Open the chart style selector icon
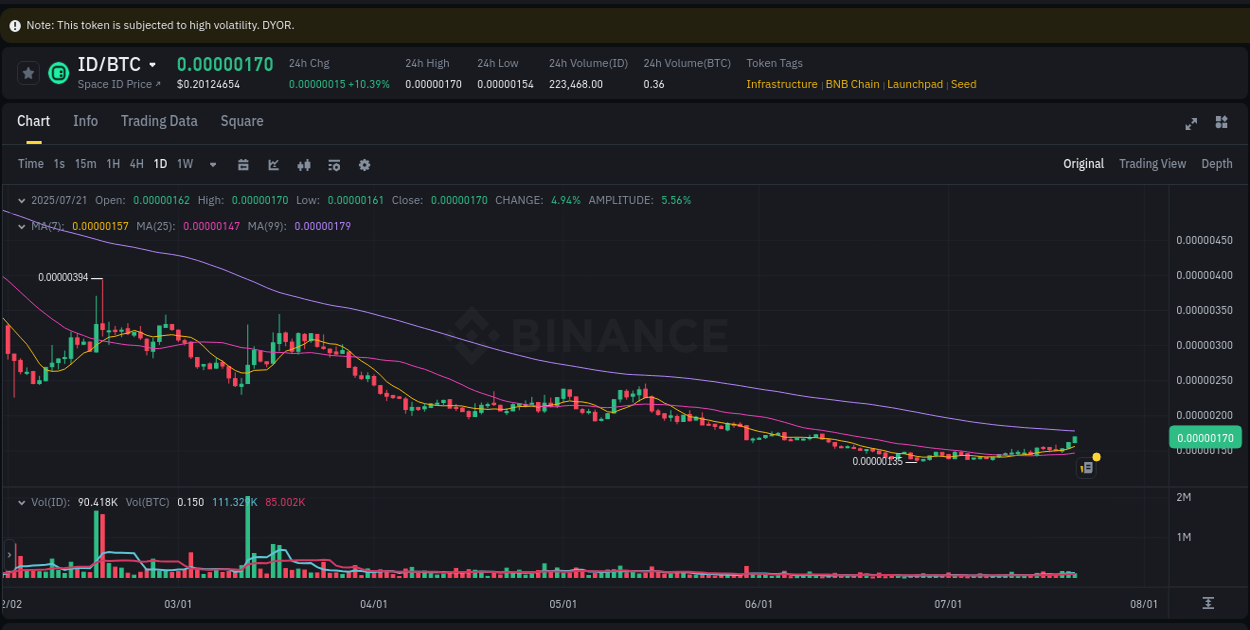1250x630 pixels. click(273, 164)
